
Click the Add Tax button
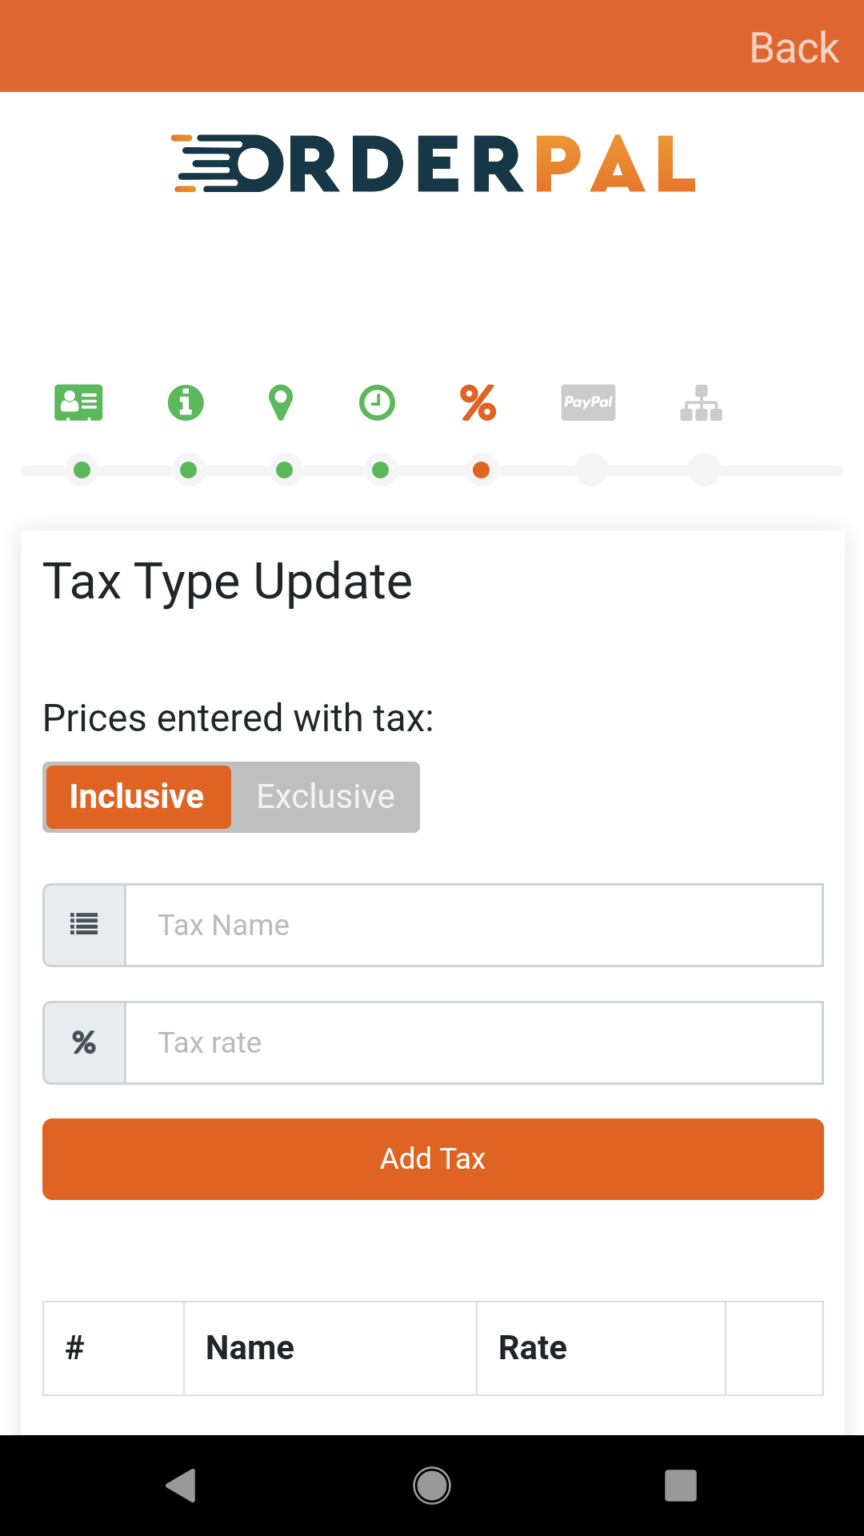433,1159
